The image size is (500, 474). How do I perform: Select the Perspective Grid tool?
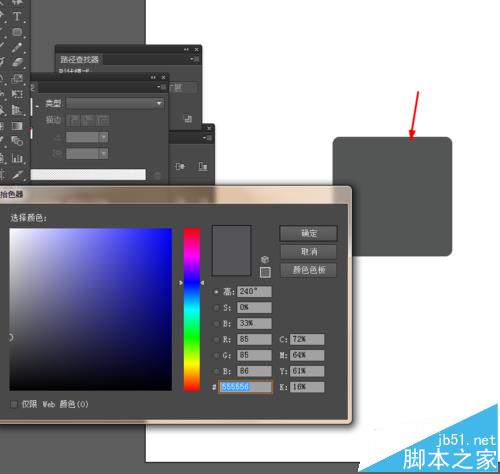pyautogui.click(x=17, y=110)
